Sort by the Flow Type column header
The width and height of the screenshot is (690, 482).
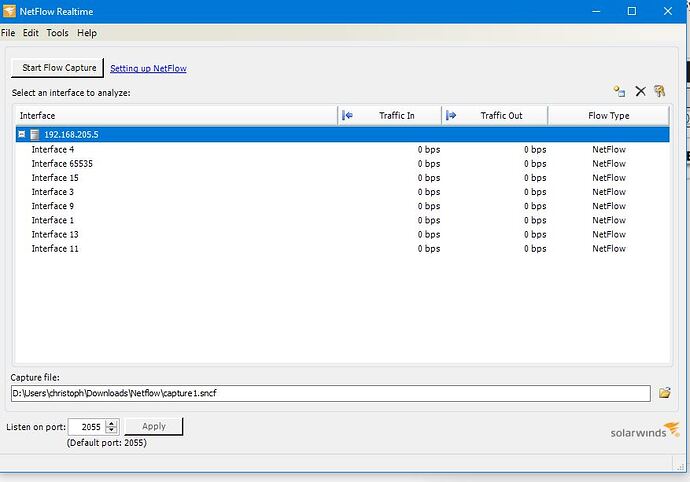(608, 116)
